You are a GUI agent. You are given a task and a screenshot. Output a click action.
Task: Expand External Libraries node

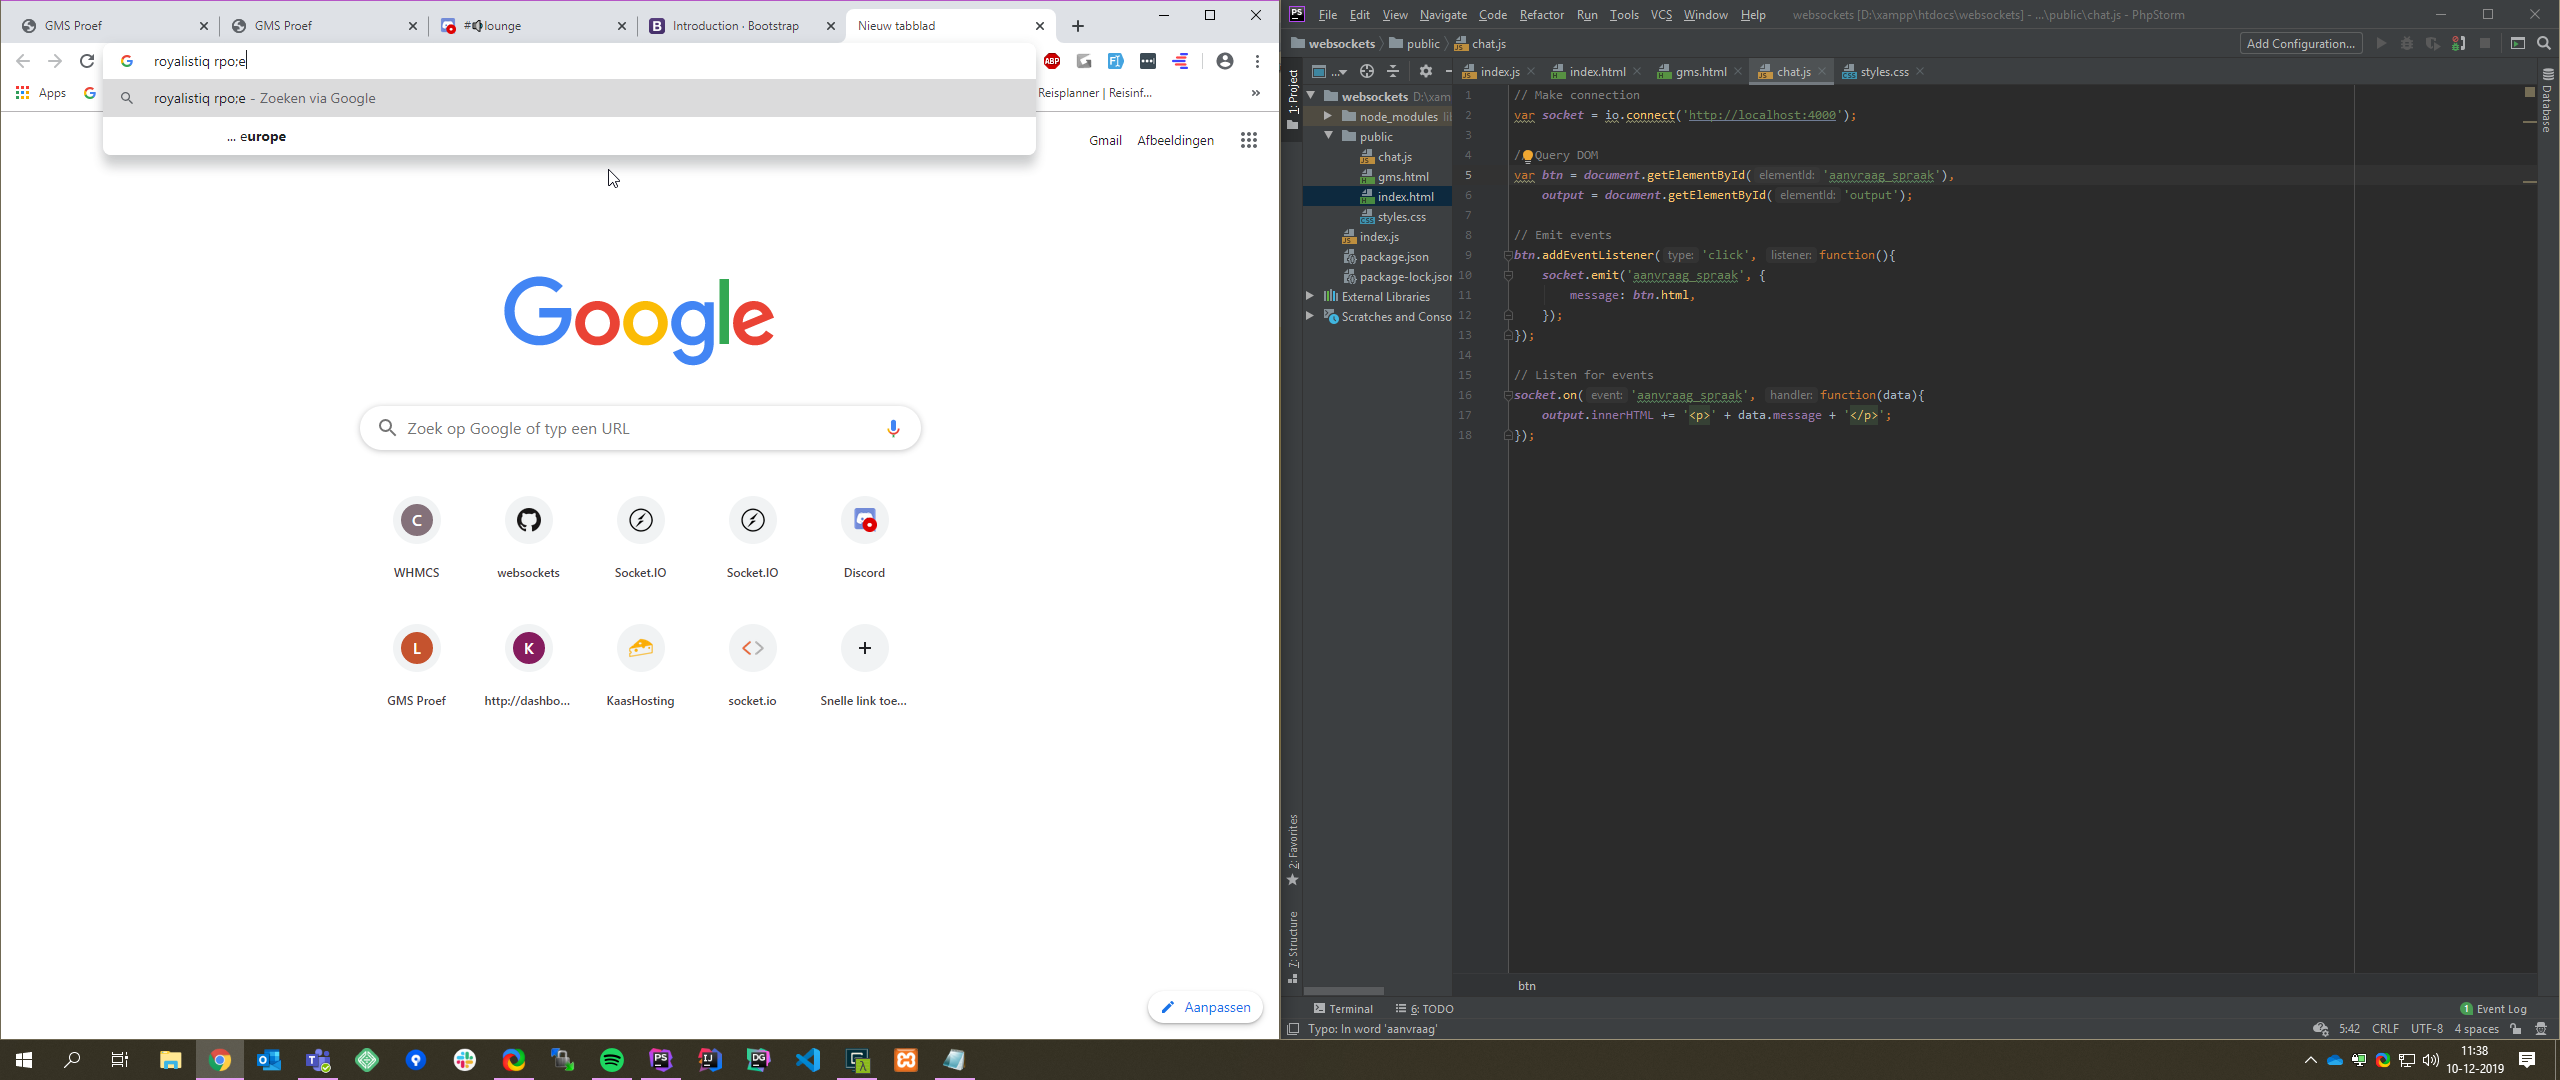(1310, 296)
